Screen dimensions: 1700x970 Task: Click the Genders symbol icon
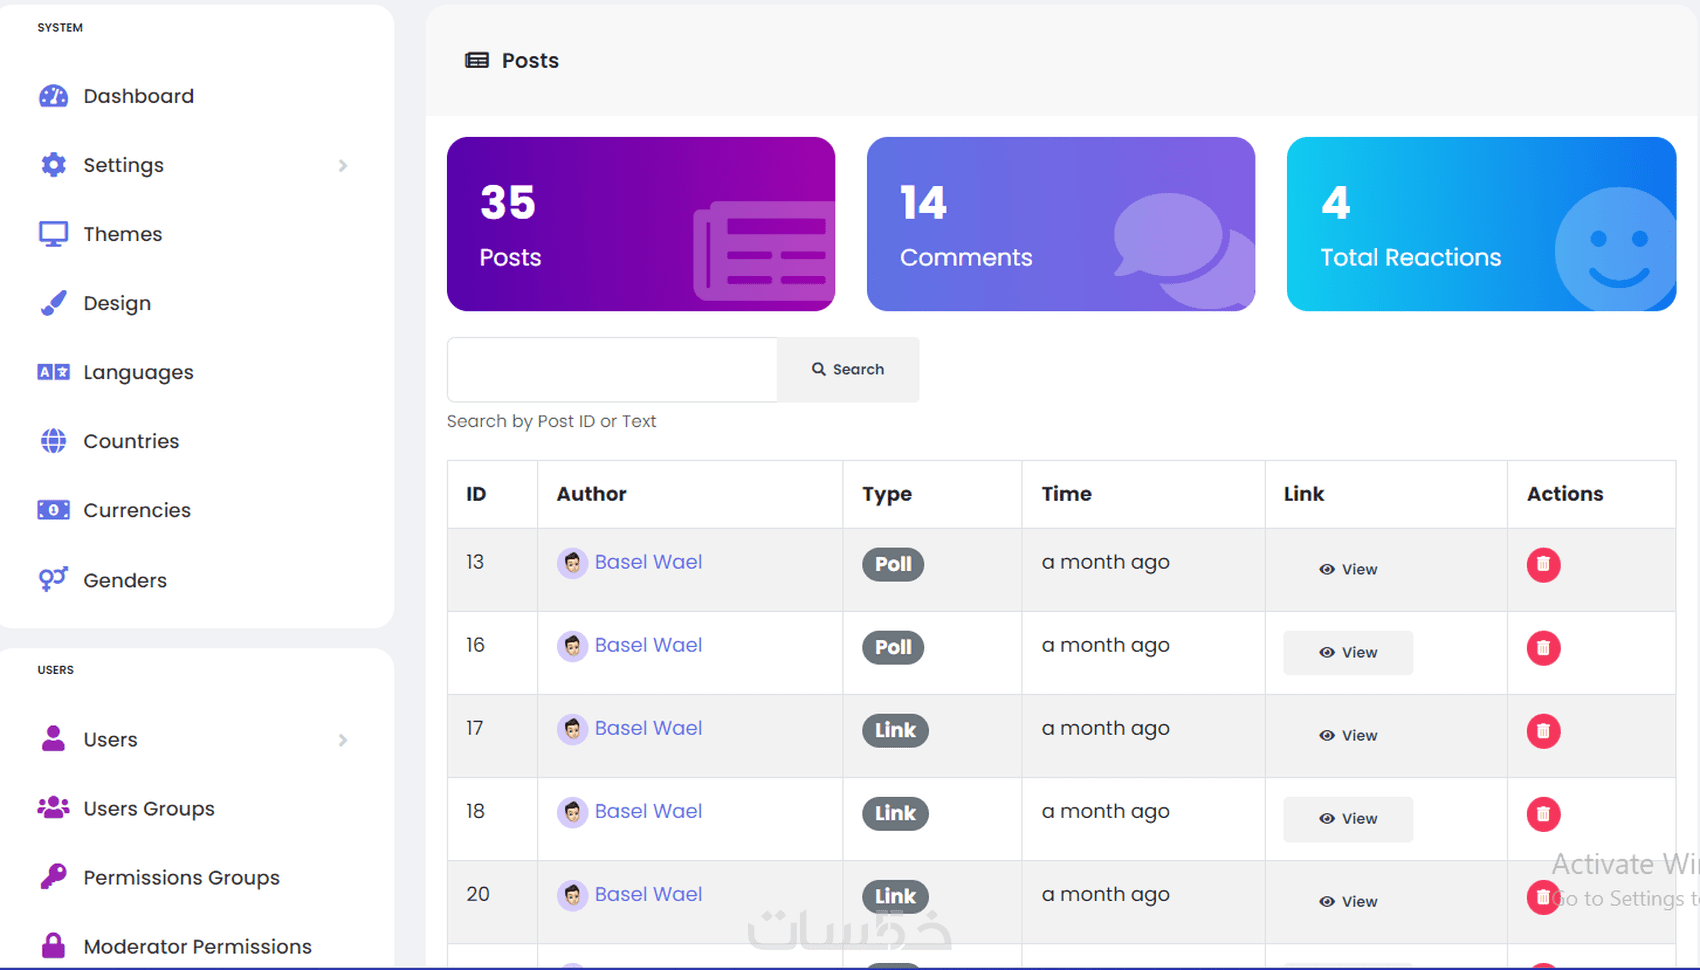[x=53, y=579]
